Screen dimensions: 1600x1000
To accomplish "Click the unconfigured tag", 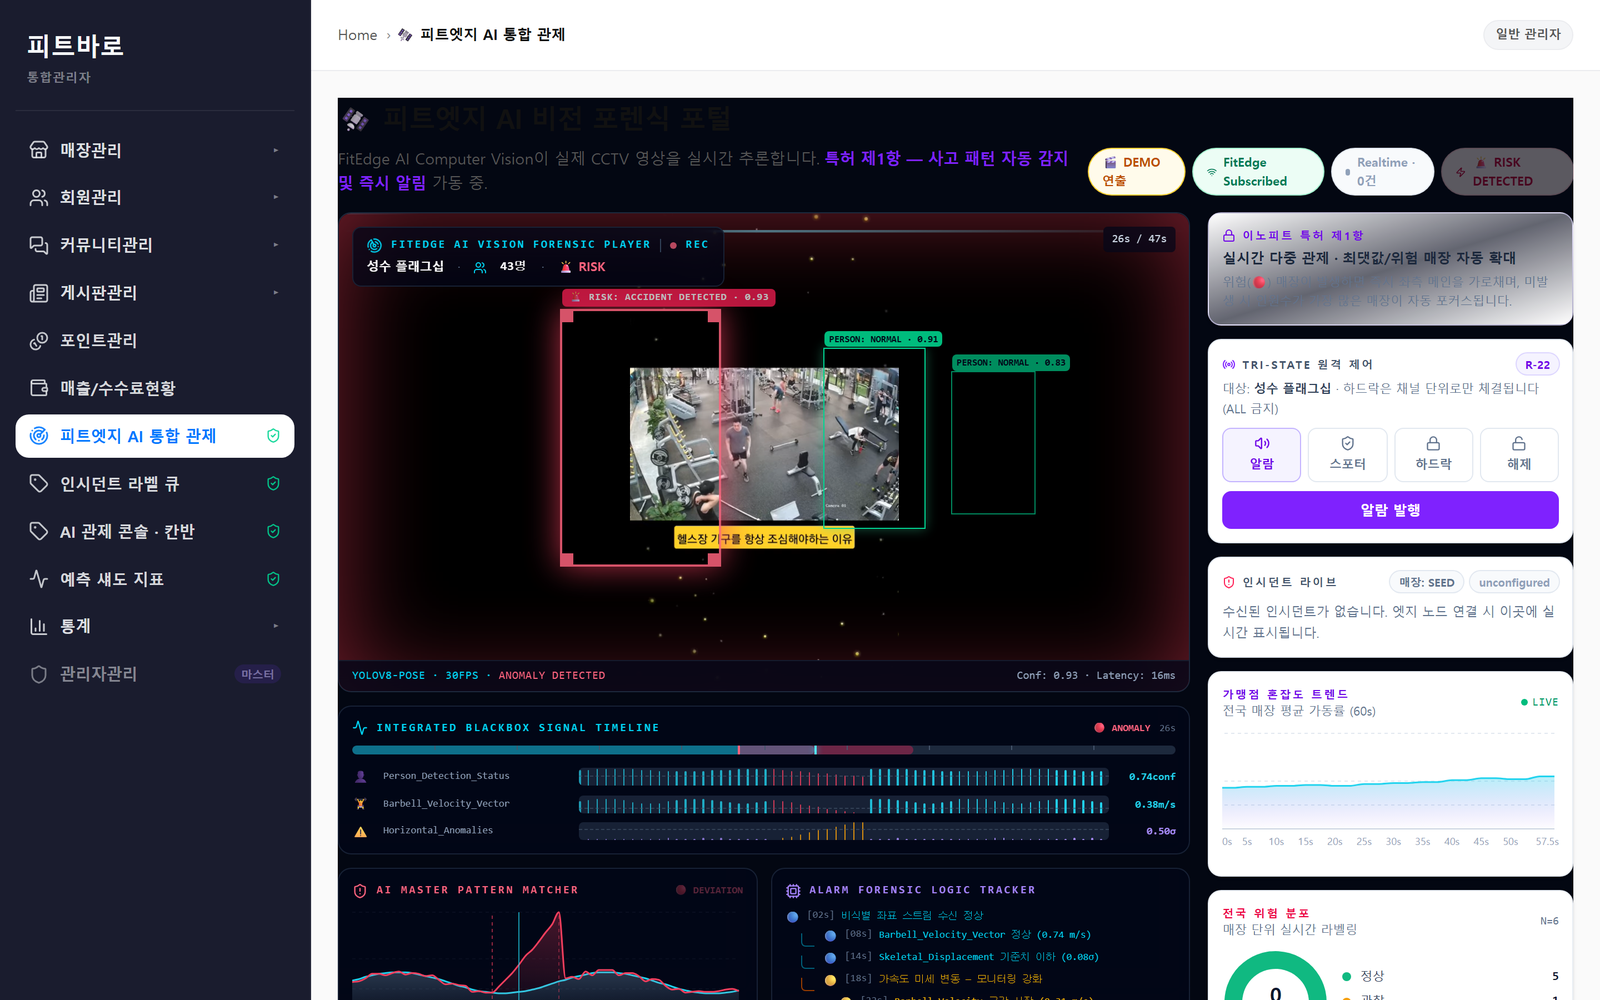I will pos(1514,582).
